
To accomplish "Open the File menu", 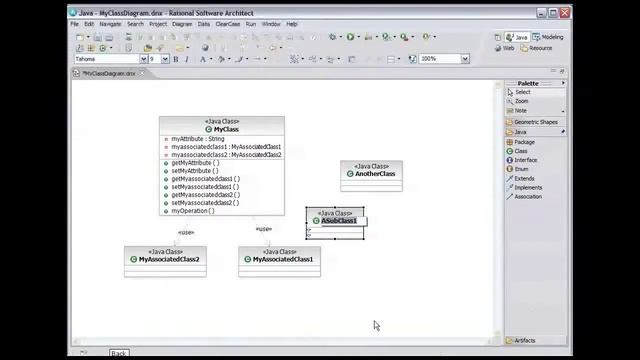I will 74,24.
